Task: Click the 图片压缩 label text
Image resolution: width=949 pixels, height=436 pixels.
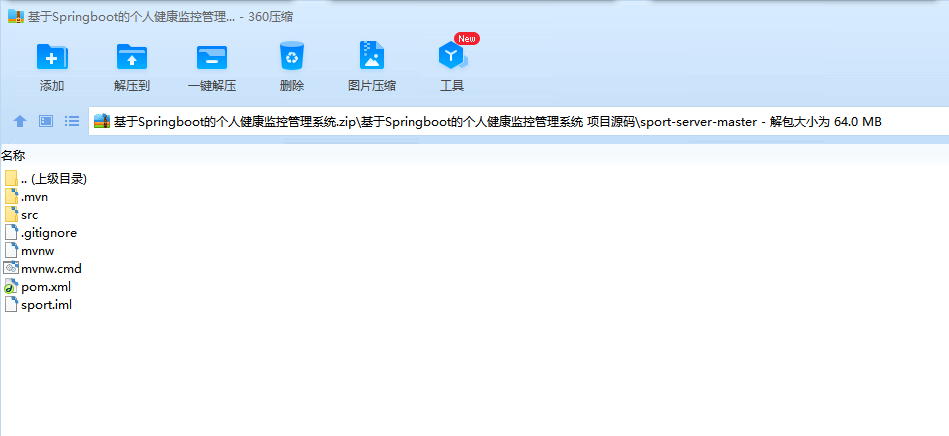Action: [372, 86]
